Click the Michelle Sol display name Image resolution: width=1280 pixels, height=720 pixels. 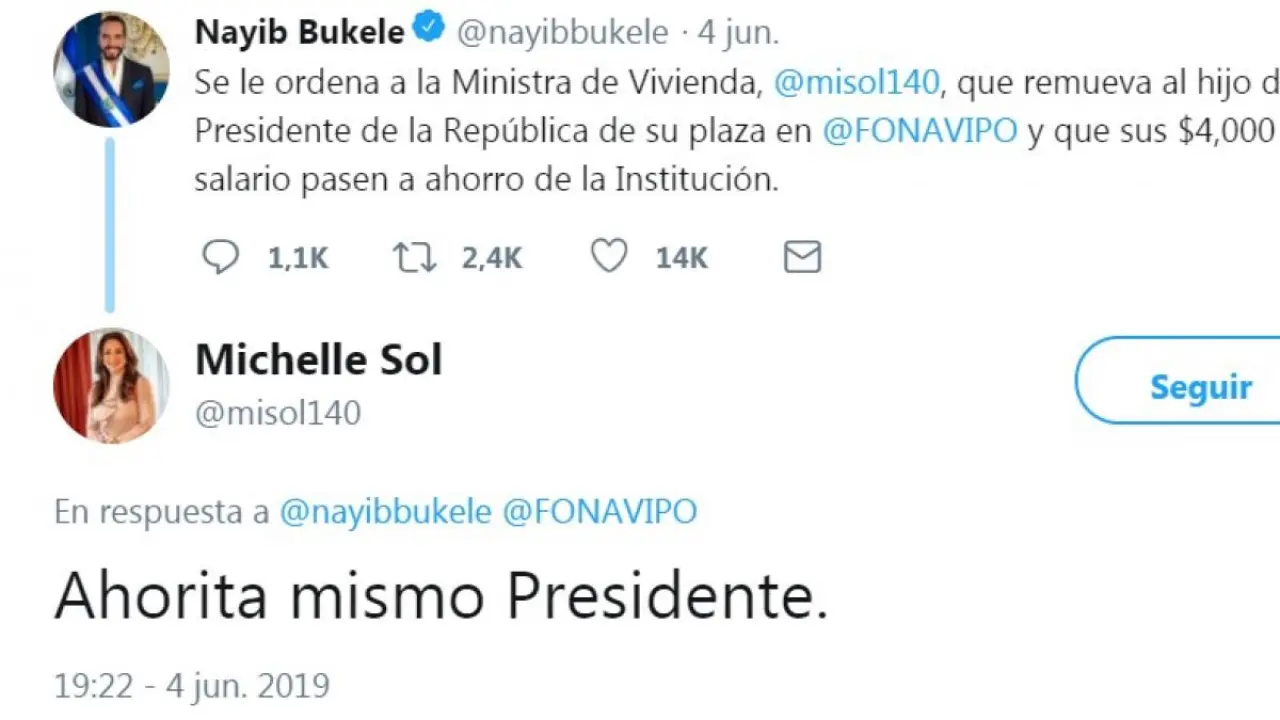coord(318,359)
